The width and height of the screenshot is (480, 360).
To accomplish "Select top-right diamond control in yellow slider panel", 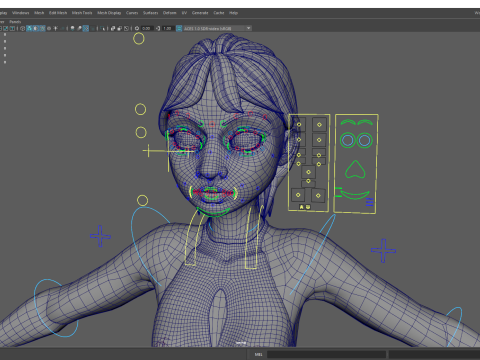I will [x=319, y=125].
